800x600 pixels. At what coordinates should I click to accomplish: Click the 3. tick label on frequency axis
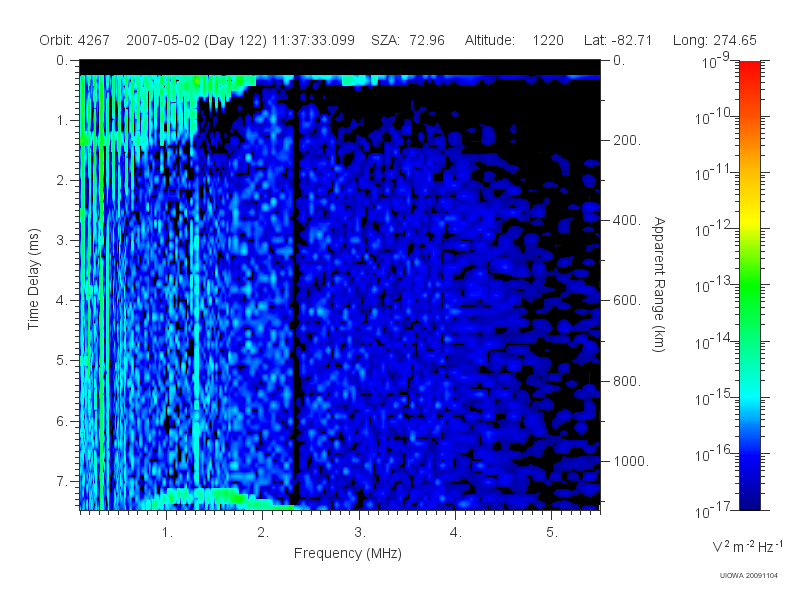tap(360, 533)
